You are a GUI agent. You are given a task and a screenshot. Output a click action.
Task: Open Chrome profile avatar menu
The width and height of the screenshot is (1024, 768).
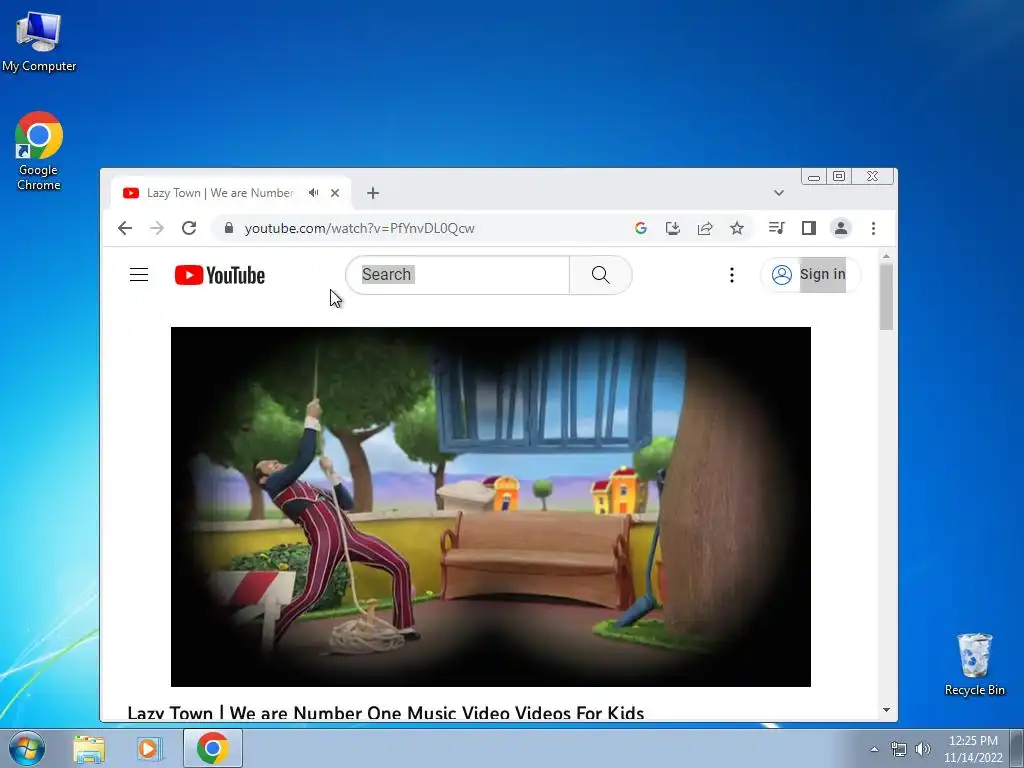click(x=840, y=228)
